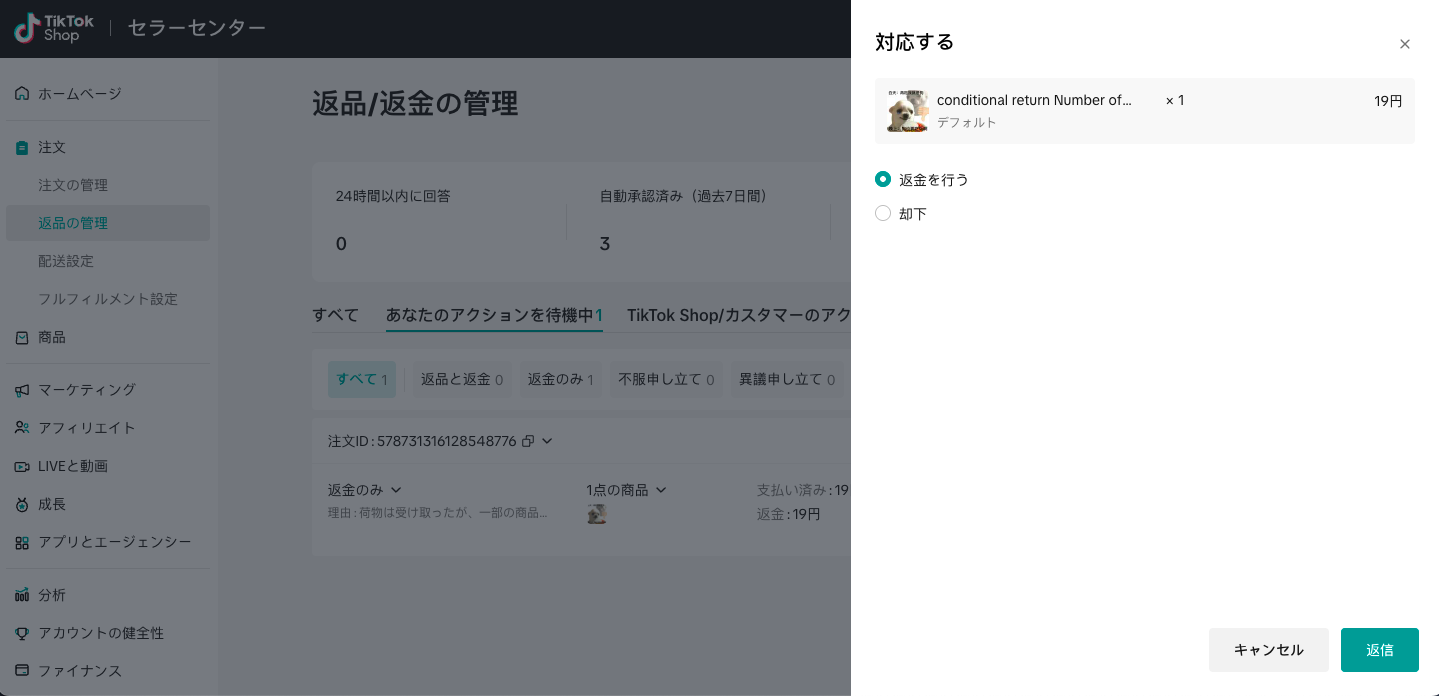
Task: Click the dog product thumbnail in the dialog
Action: [907, 110]
